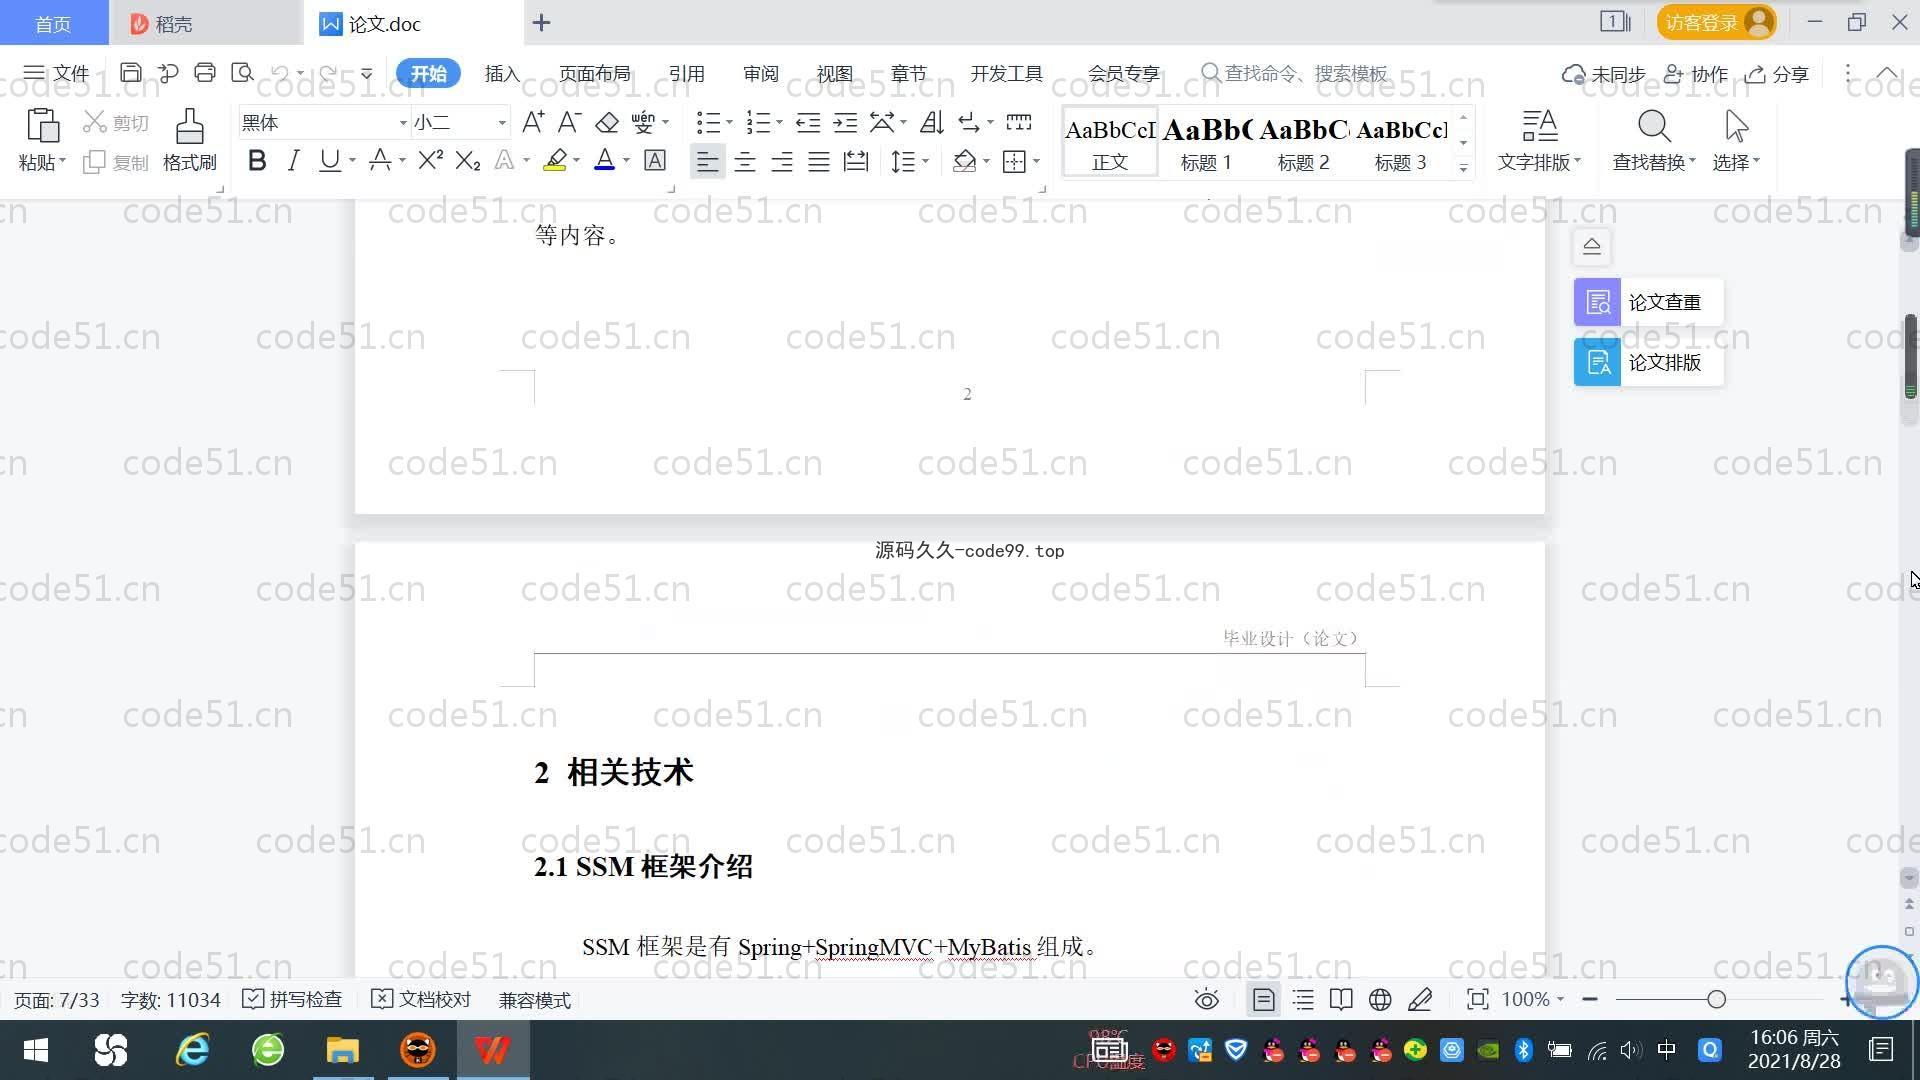
Task: Enter full screen view icon
Action: point(1477,1000)
